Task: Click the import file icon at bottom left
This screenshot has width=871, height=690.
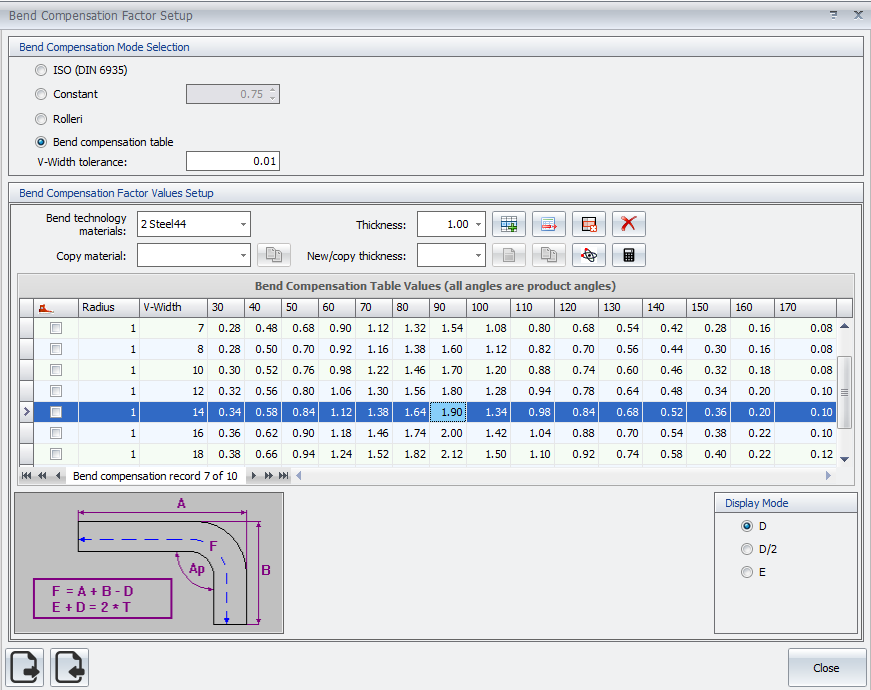Action: (x=70, y=667)
